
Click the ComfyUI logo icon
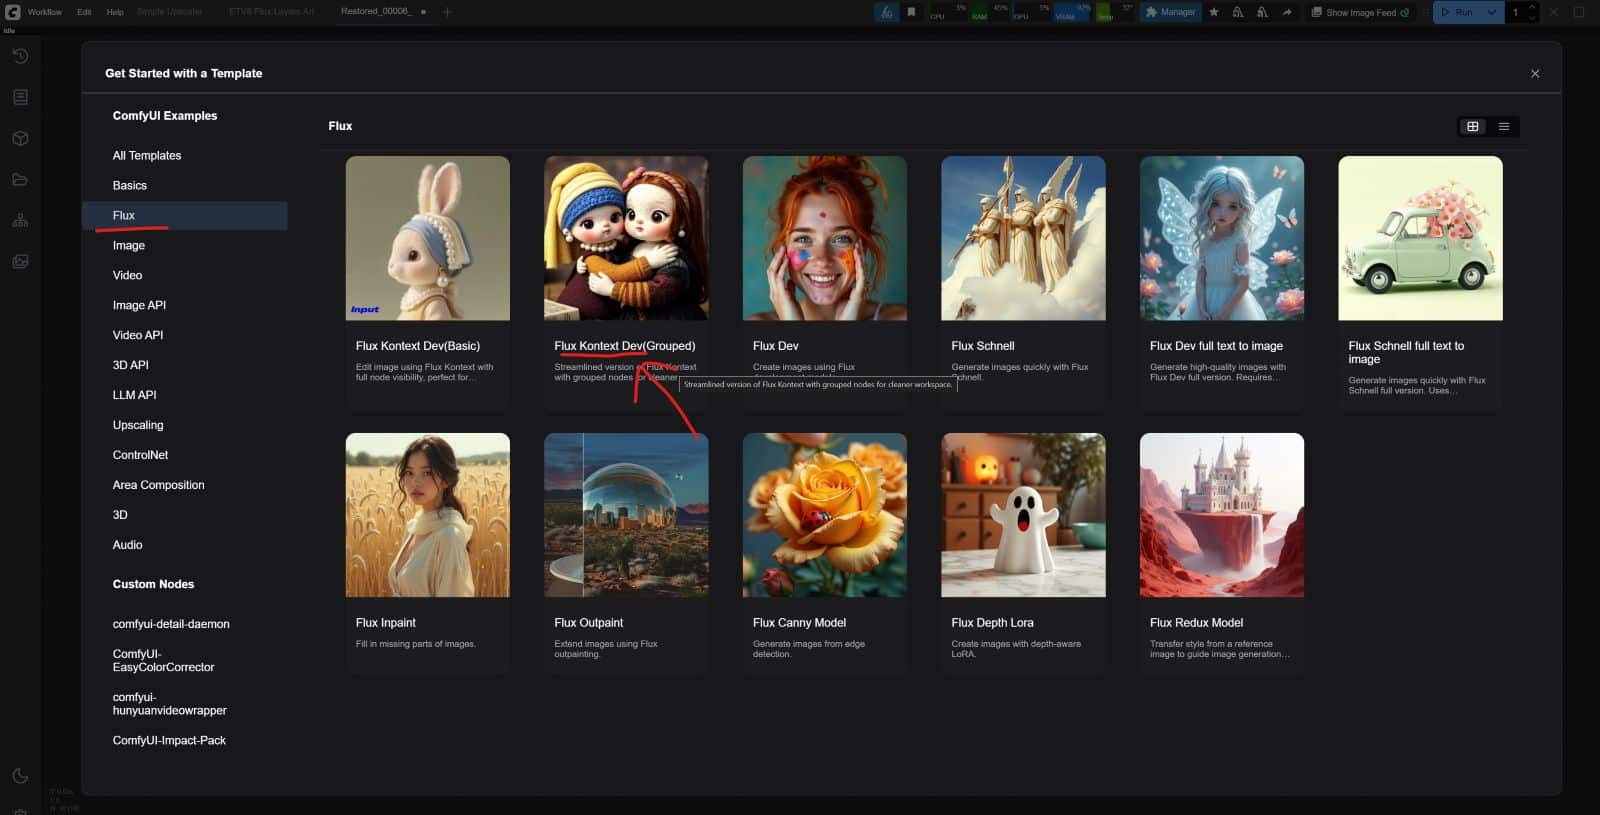tap(12, 12)
